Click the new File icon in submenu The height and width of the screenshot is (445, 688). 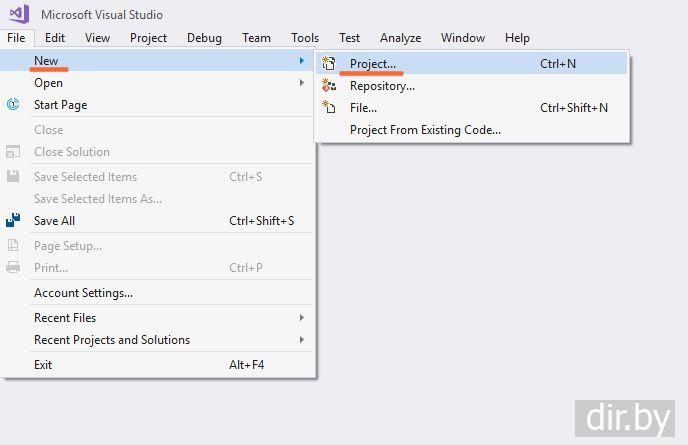pos(329,108)
